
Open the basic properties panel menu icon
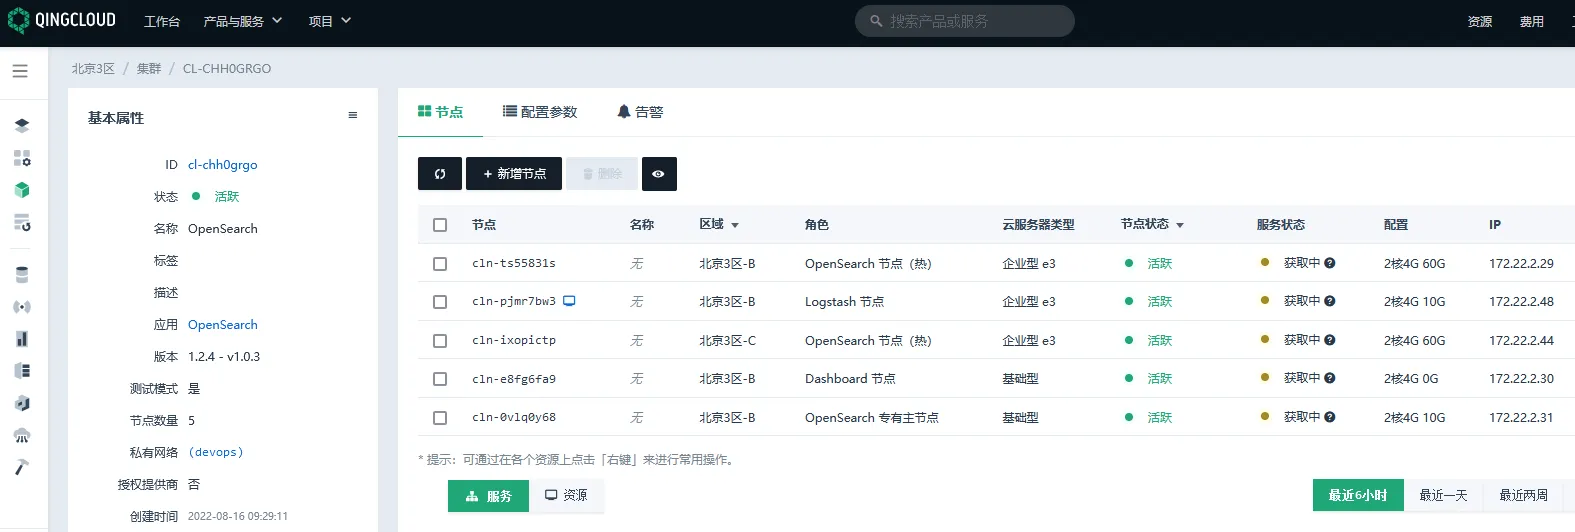pos(352,116)
